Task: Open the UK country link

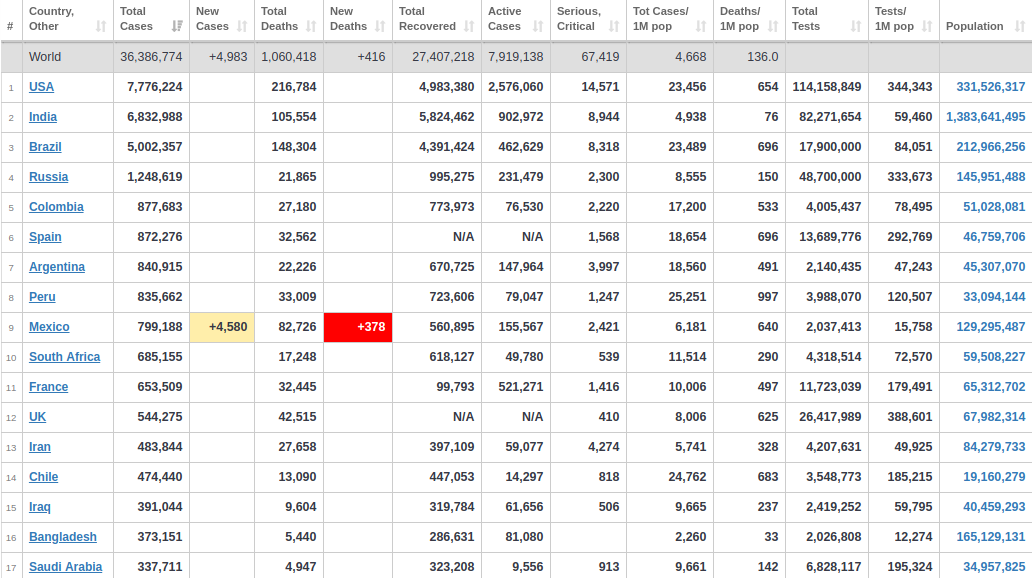Action: (x=38, y=417)
